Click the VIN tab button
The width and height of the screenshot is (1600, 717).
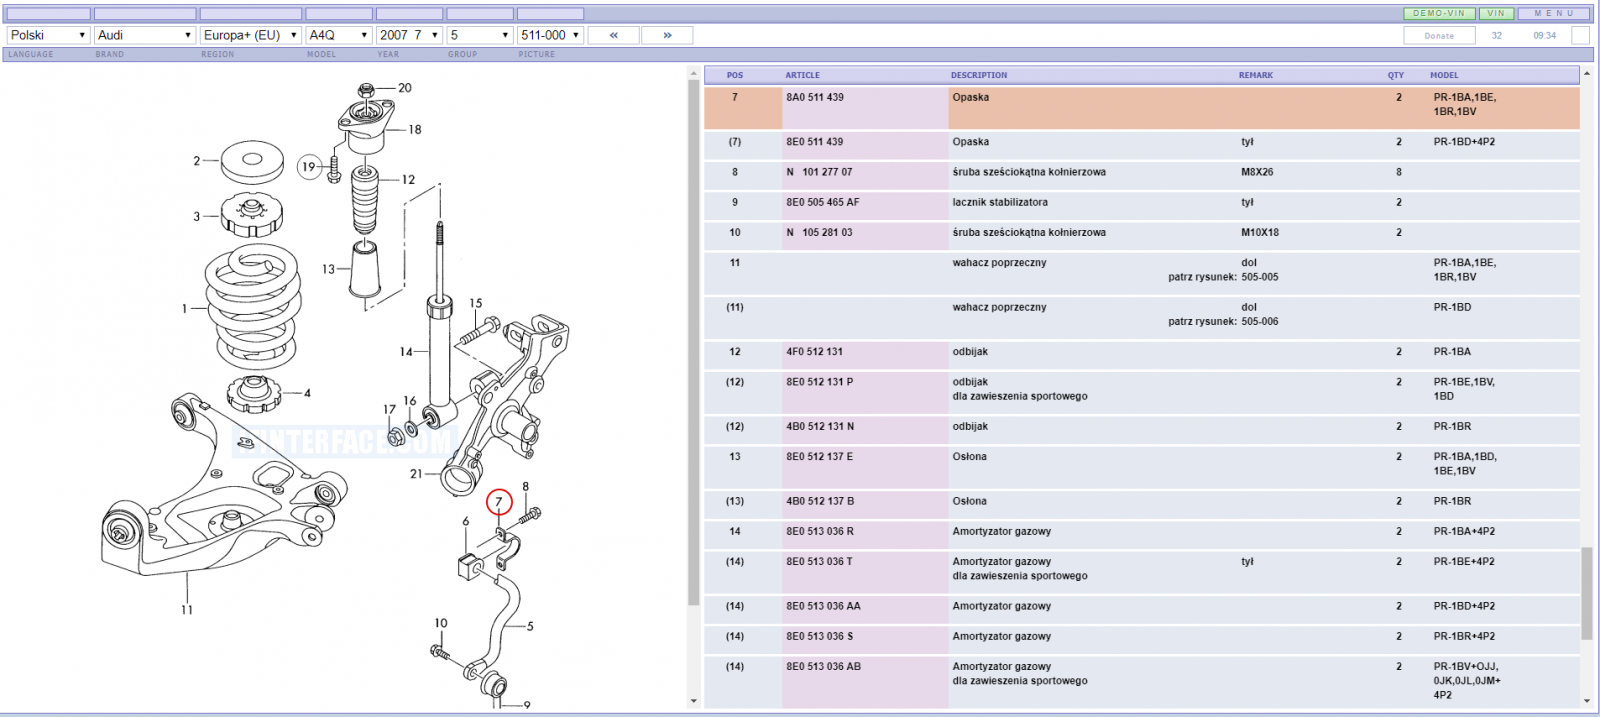[1496, 14]
